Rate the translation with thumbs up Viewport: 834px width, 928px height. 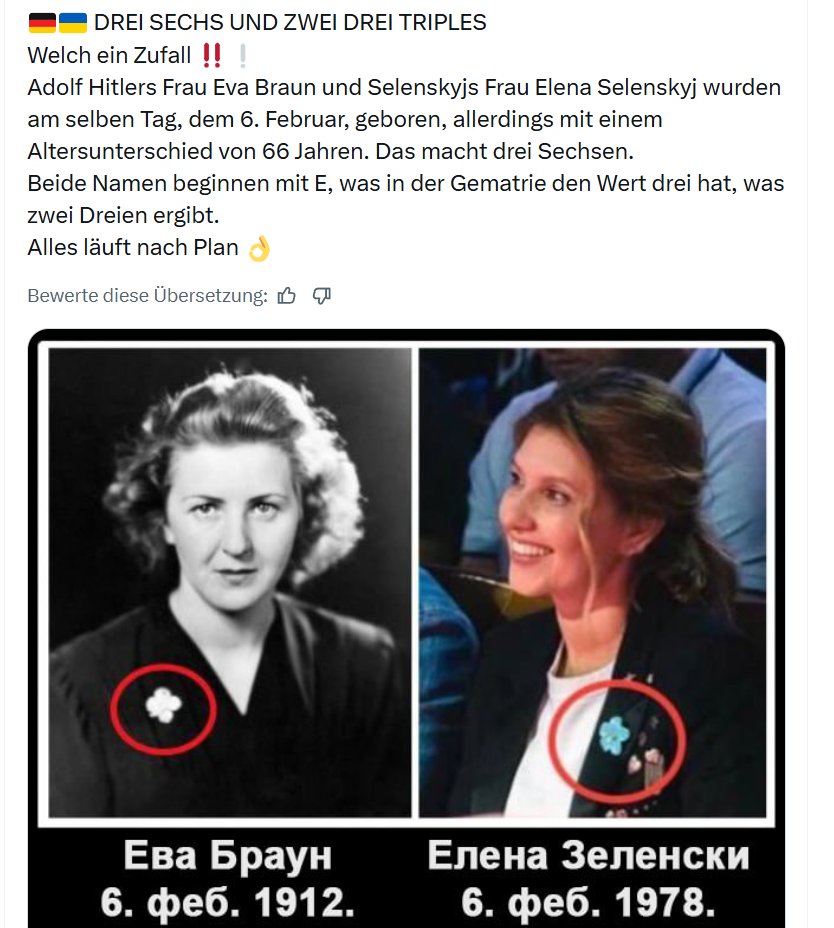point(286,295)
